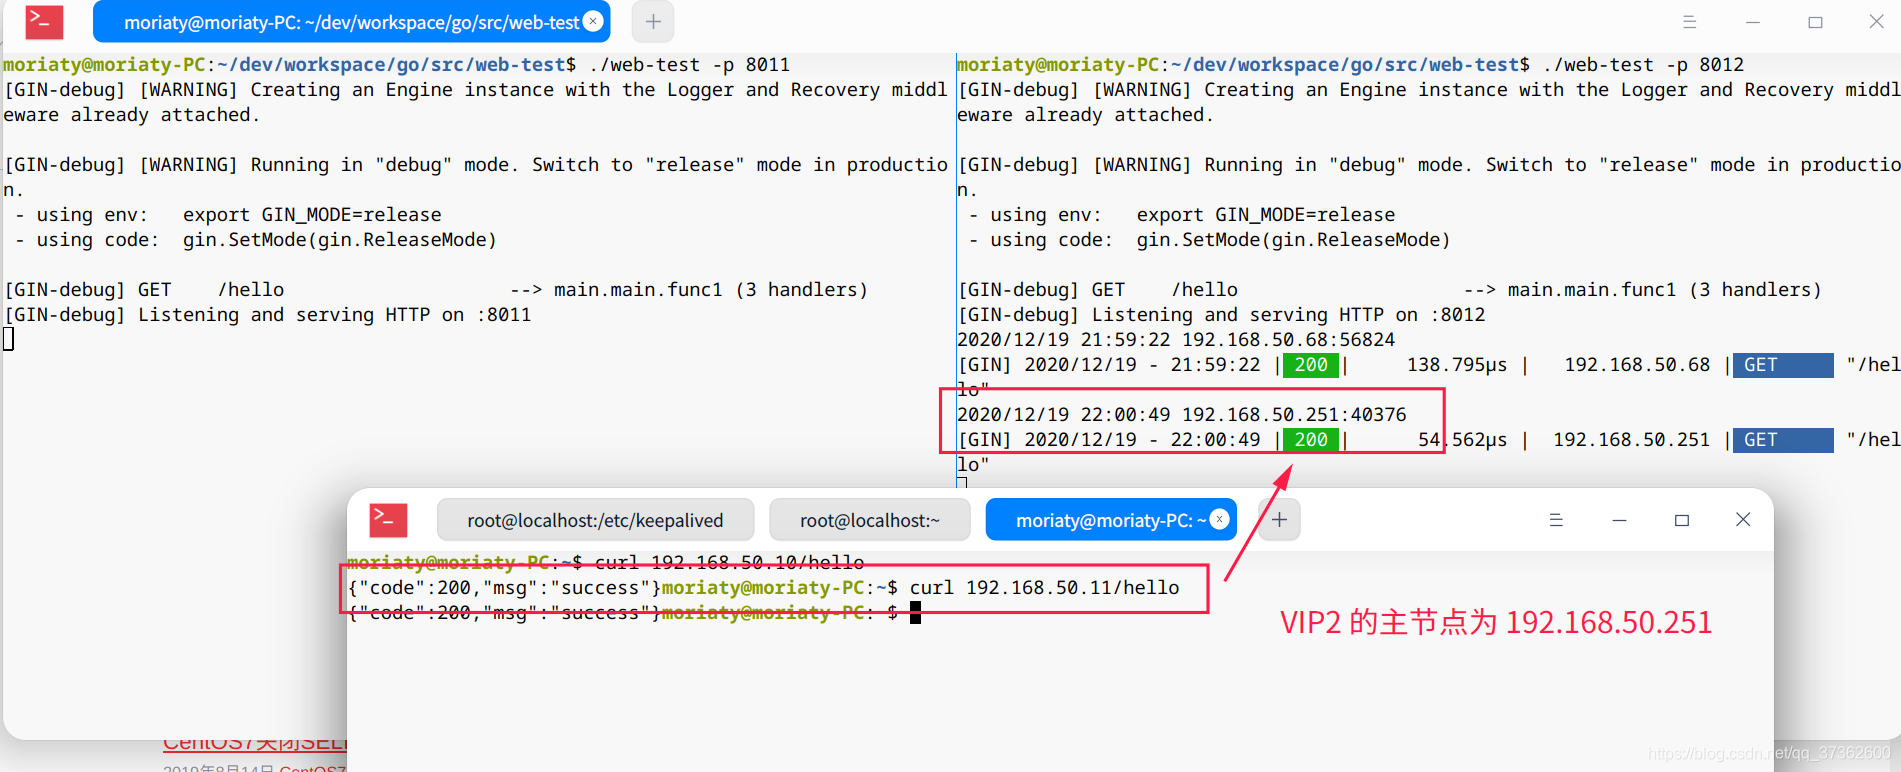
Task: Switch to root@localhost:/etc/keepalived tab
Action: (x=595, y=520)
